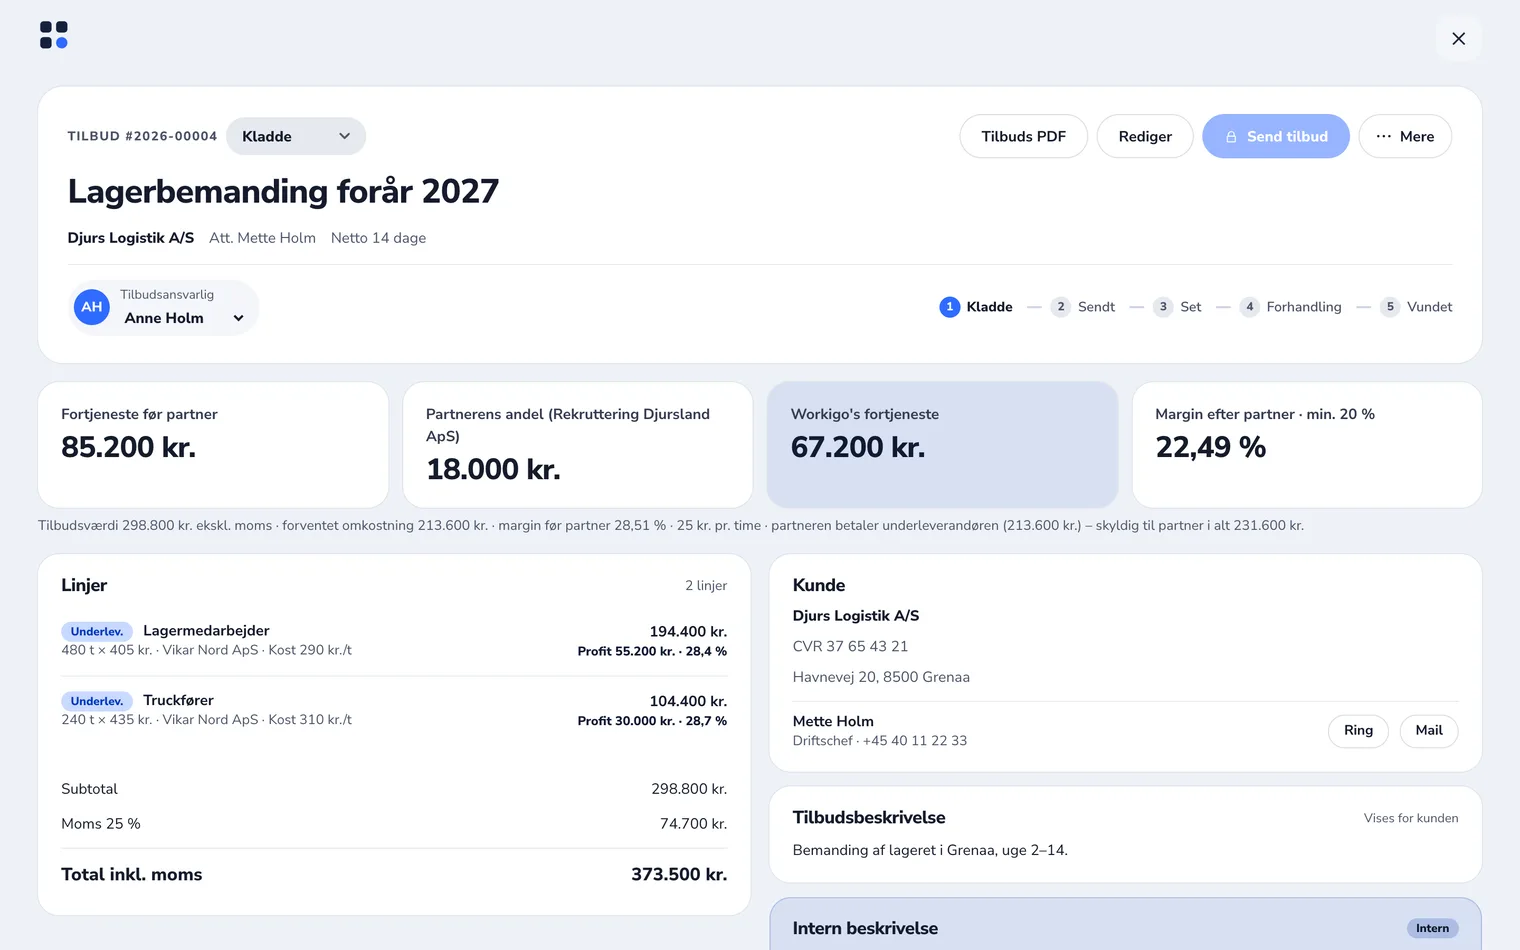
Task: Click the Total 373.500 kr. value
Action: (x=679, y=874)
